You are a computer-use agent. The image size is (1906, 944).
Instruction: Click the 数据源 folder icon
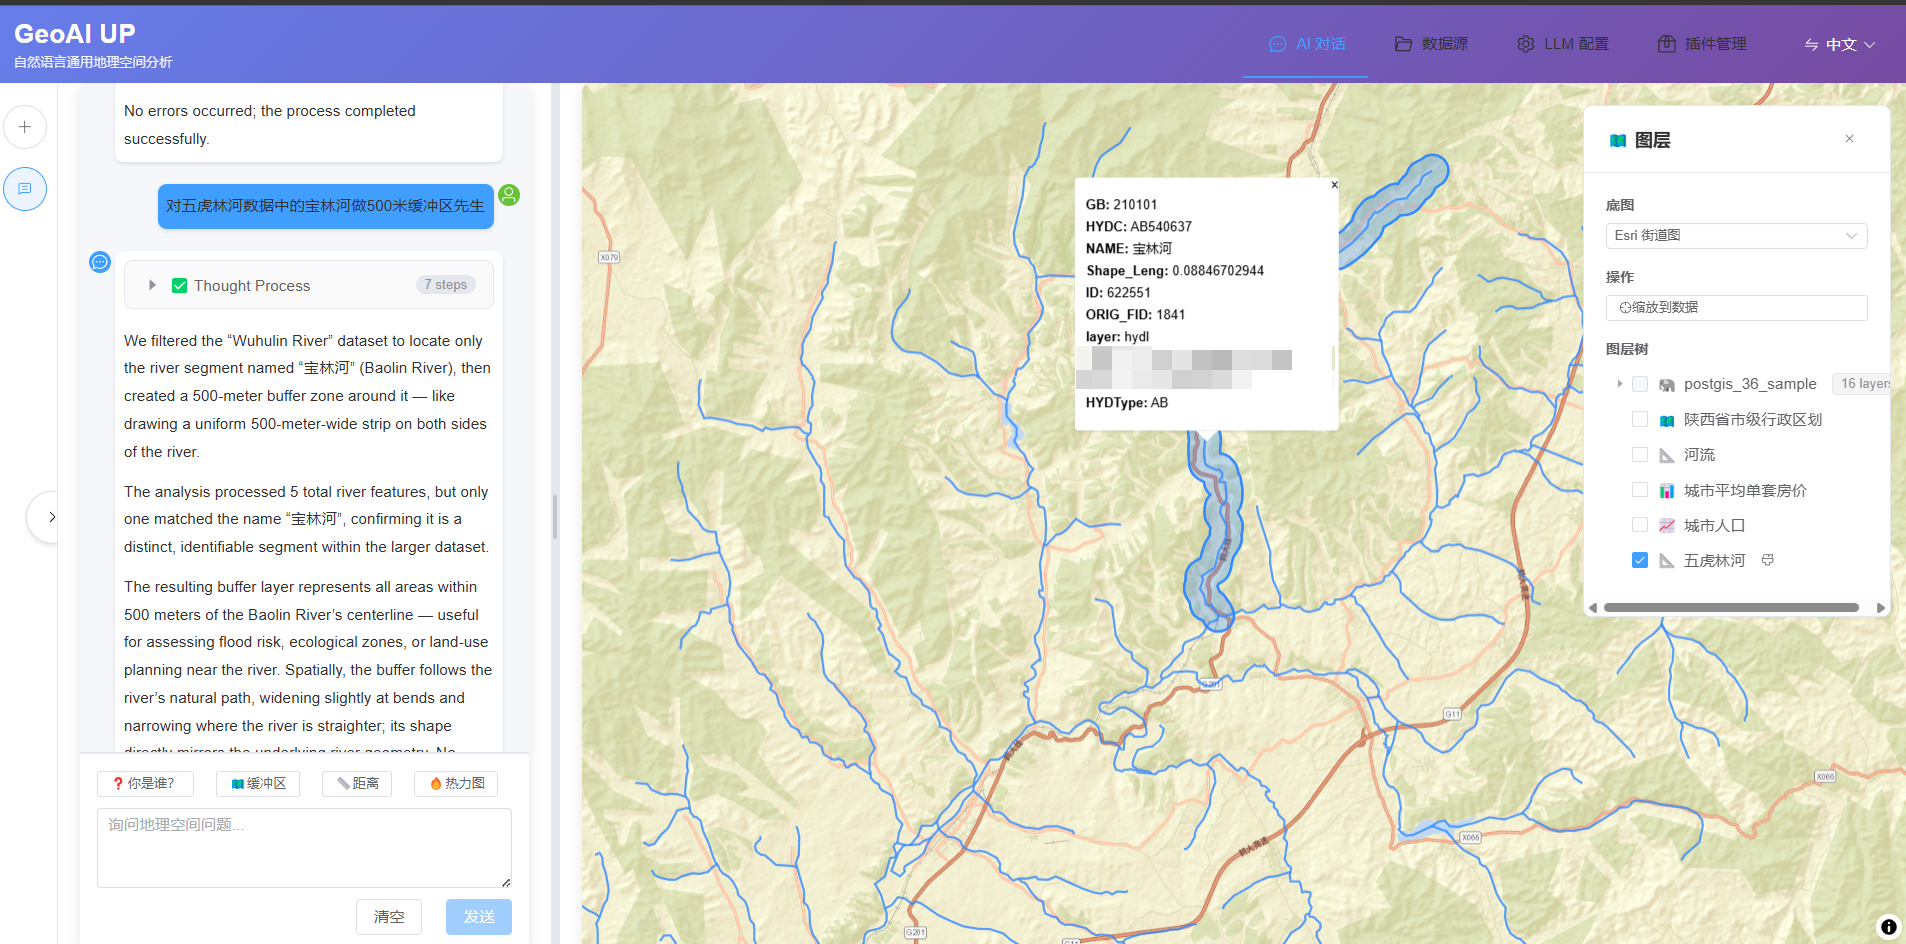(1404, 44)
